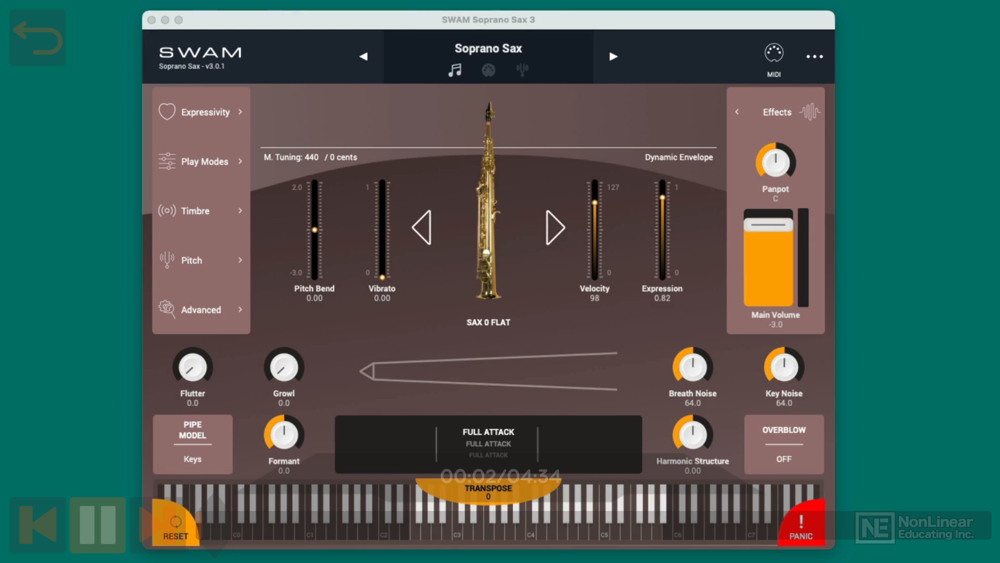Click the Timbre broadcast icon
Image resolution: width=1000 pixels, height=563 pixels.
167,210
